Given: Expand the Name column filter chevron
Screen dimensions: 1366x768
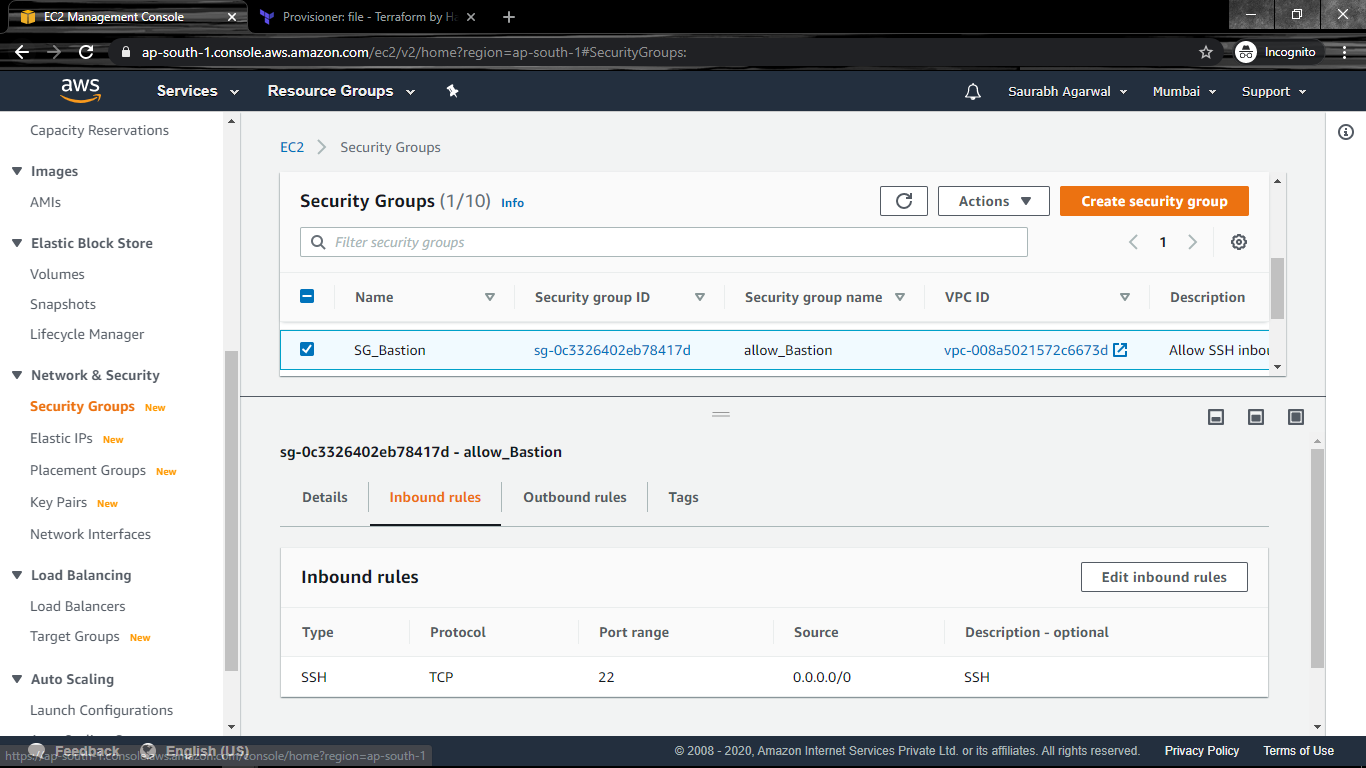Looking at the screenshot, I should 490,296.
